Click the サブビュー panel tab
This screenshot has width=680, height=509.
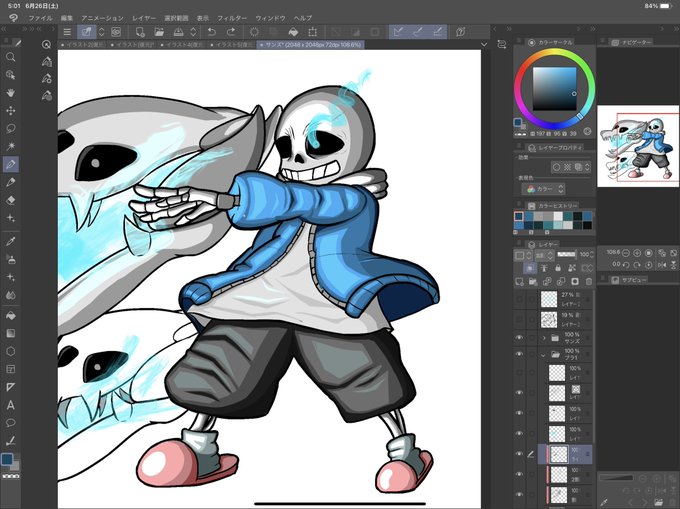click(x=629, y=280)
